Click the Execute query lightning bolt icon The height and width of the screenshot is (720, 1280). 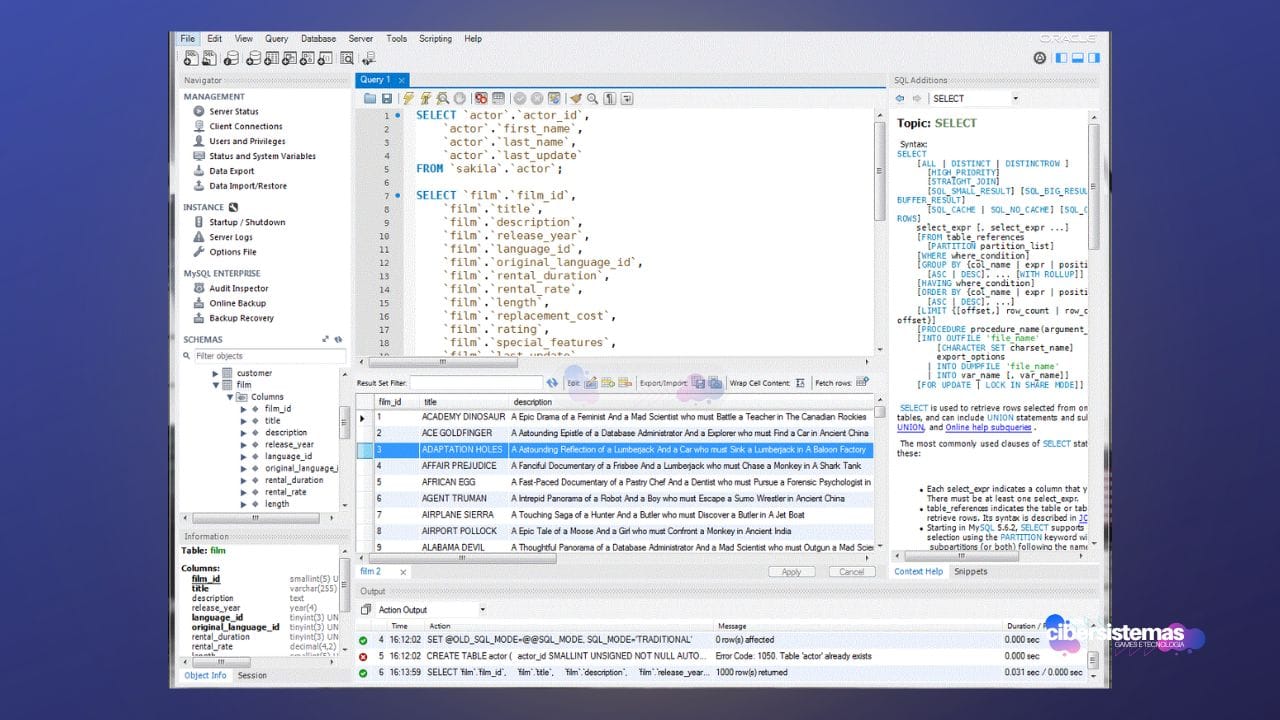point(408,98)
